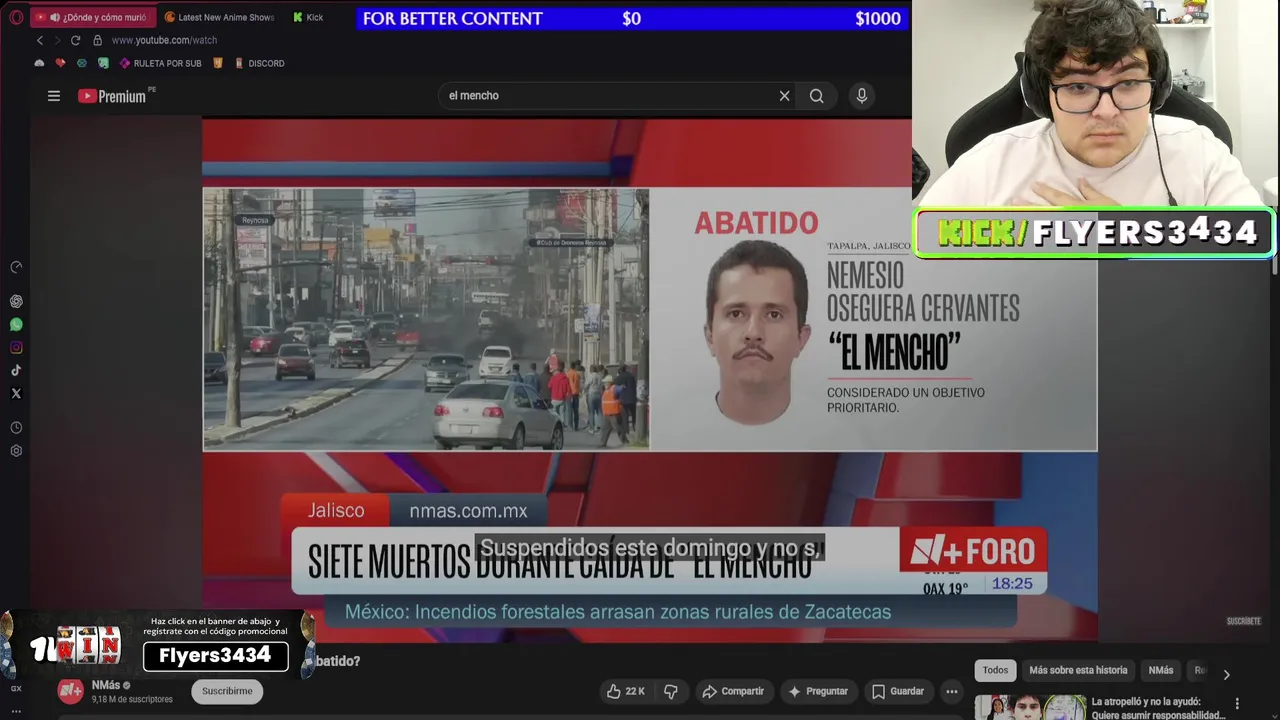Clear the search text with X
The width and height of the screenshot is (1280, 720).
point(785,96)
